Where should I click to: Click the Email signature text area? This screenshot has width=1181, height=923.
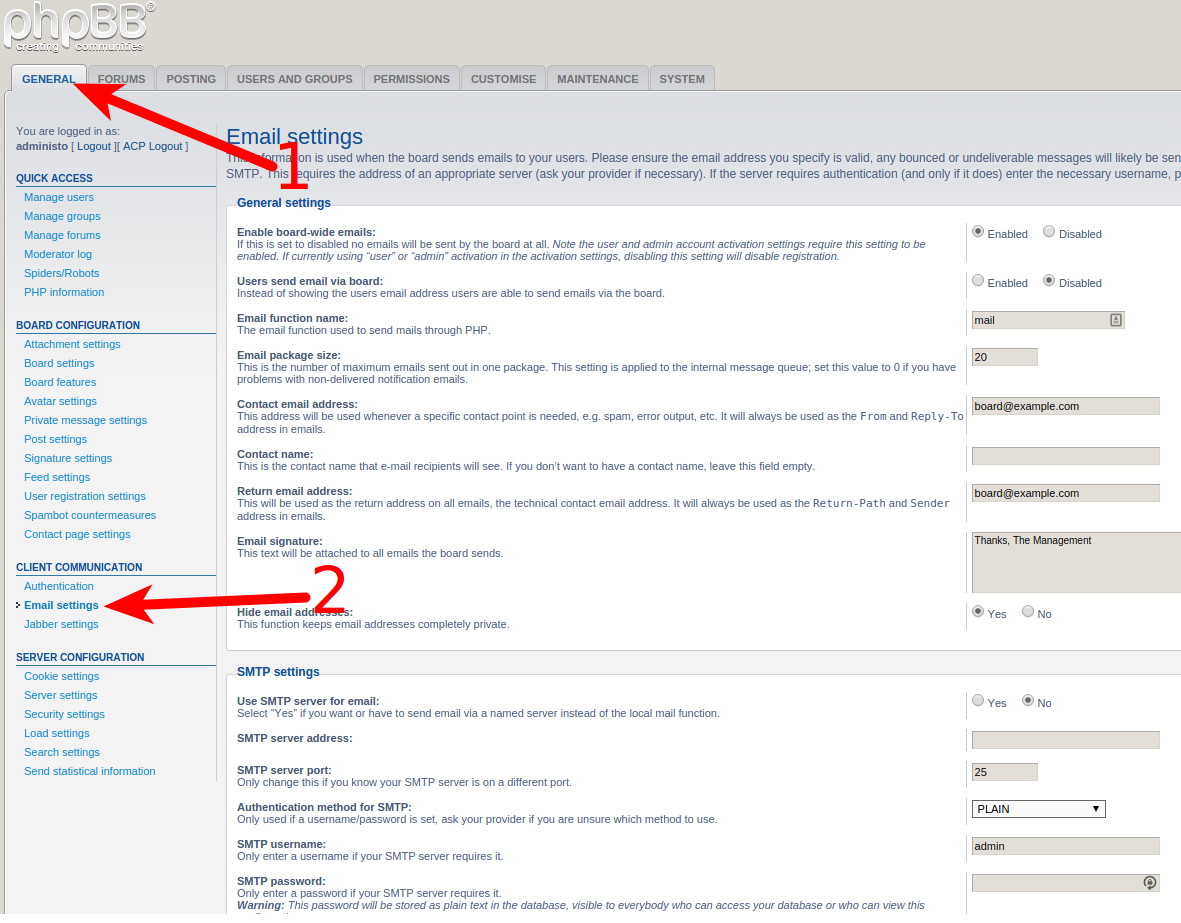(1076, 563)
